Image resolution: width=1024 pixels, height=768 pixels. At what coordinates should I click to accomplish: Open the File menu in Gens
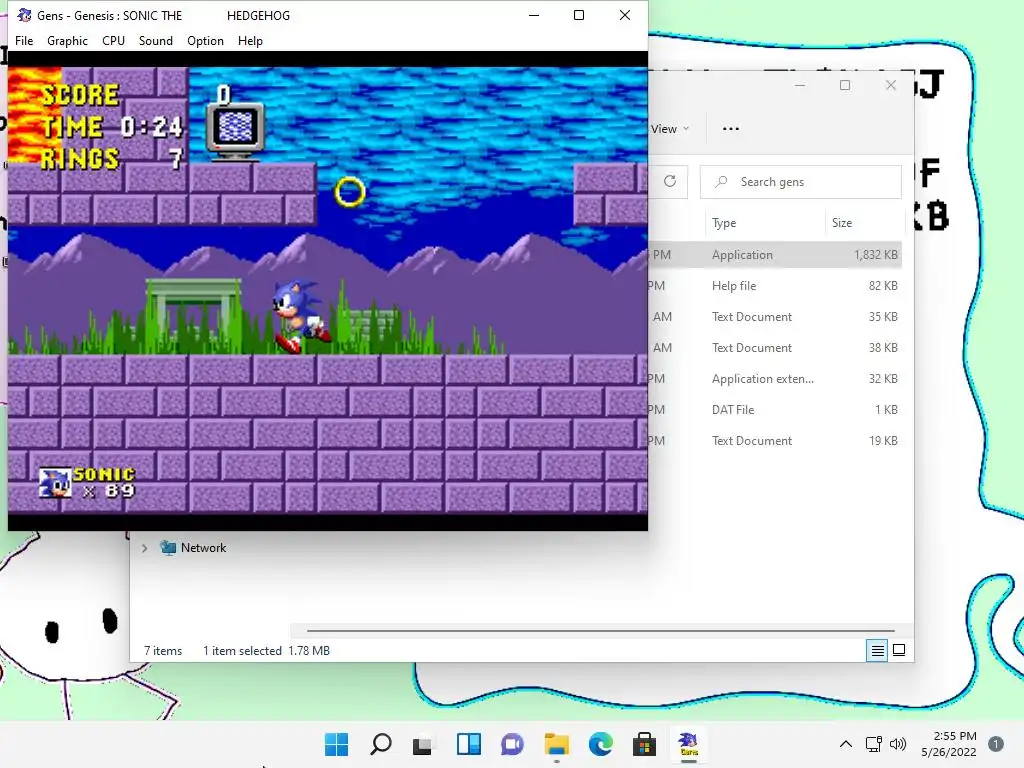coord(24,40)
